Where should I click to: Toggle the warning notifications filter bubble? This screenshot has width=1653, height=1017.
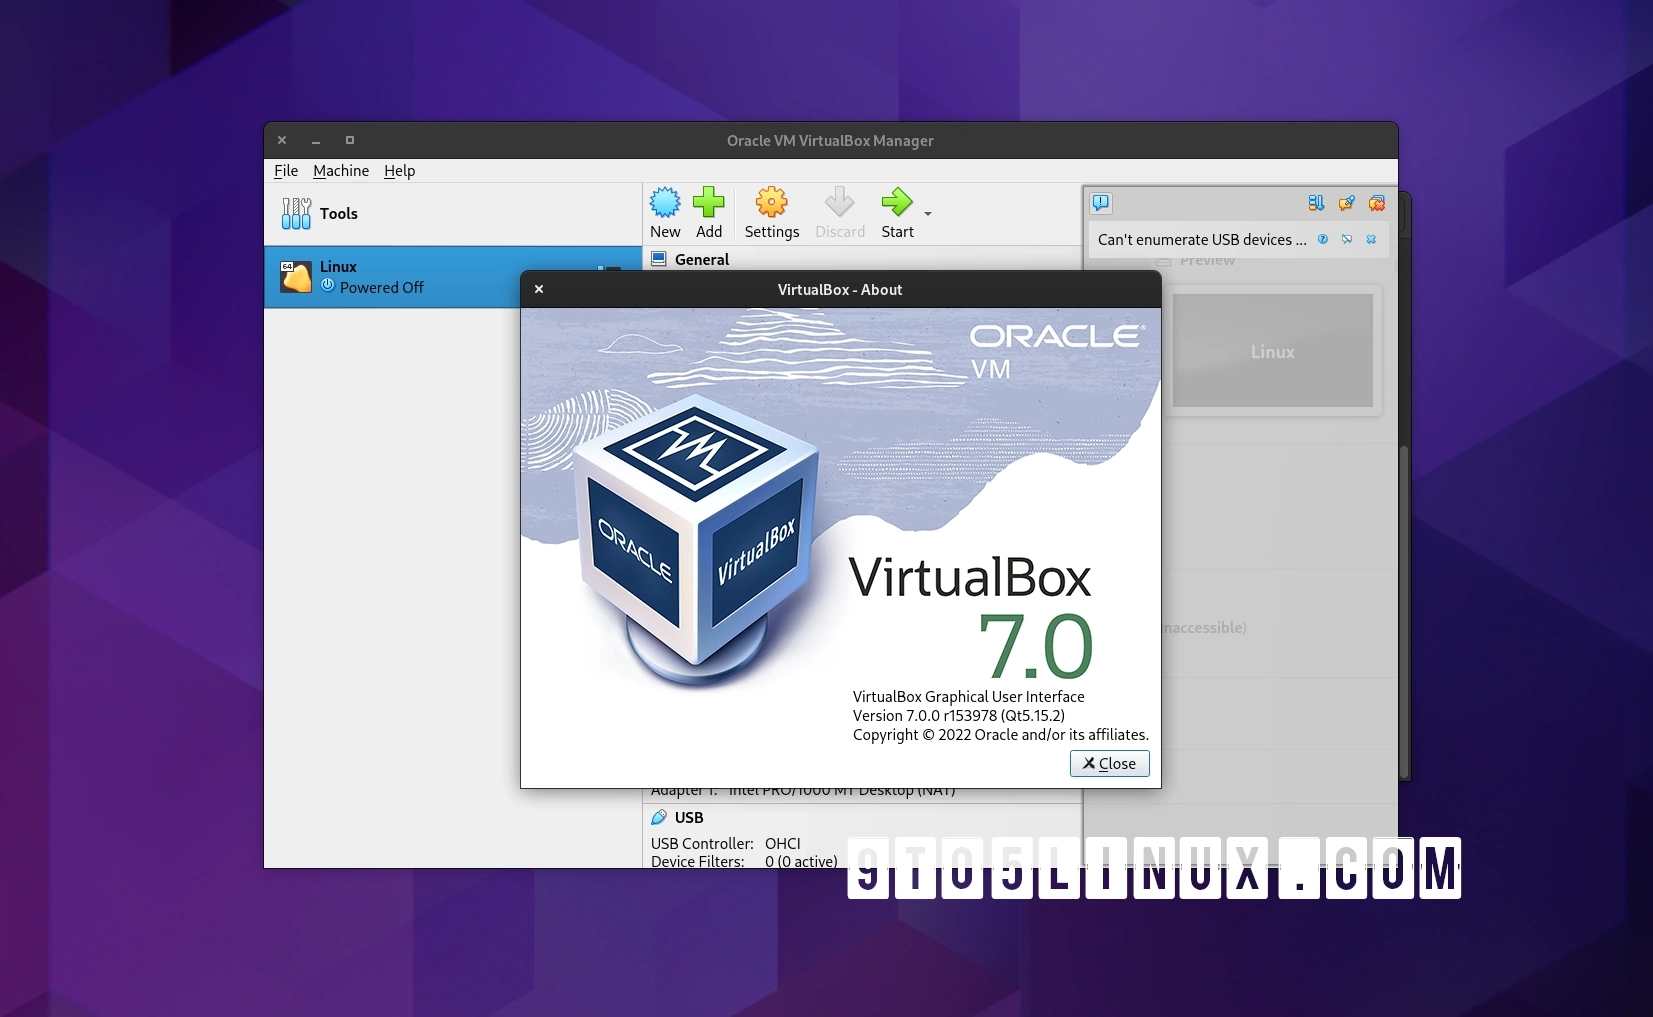point(1100,203)
